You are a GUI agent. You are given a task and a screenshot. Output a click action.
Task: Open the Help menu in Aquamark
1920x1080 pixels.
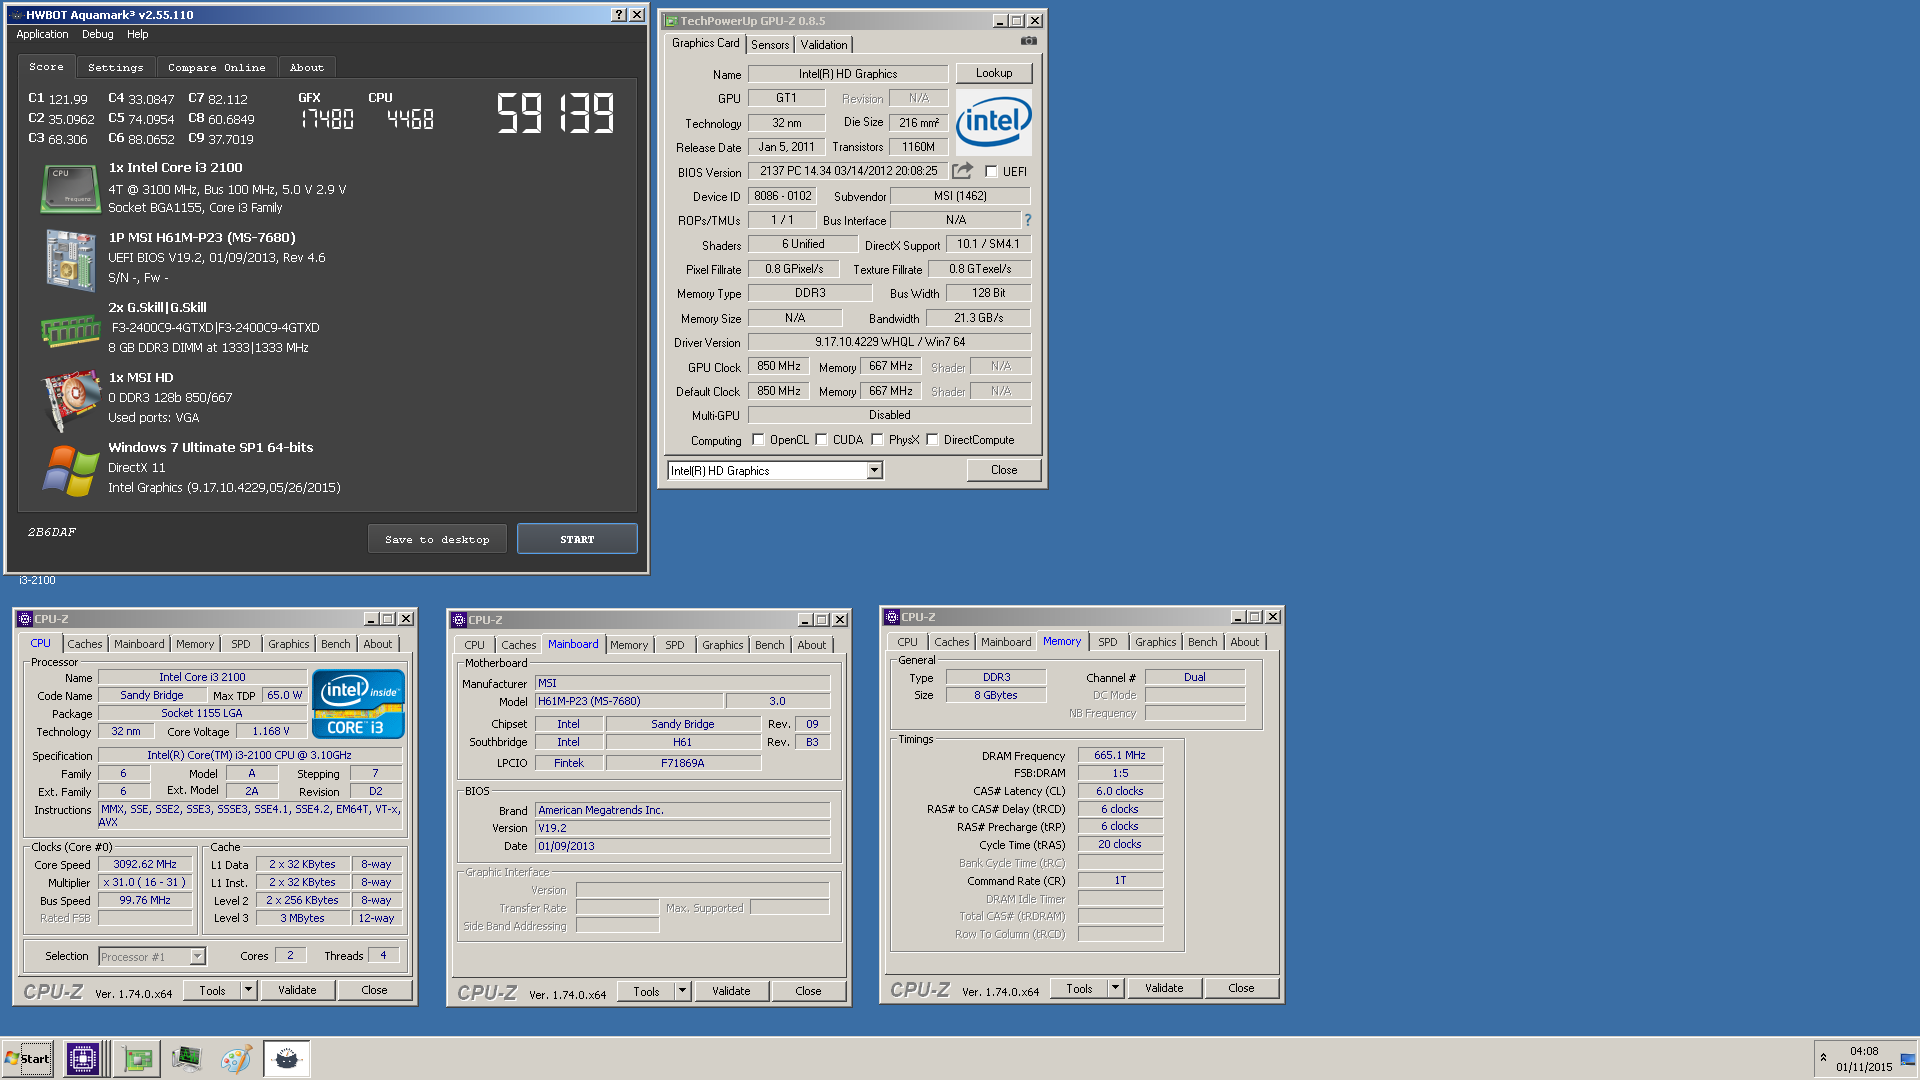point(137,34)
